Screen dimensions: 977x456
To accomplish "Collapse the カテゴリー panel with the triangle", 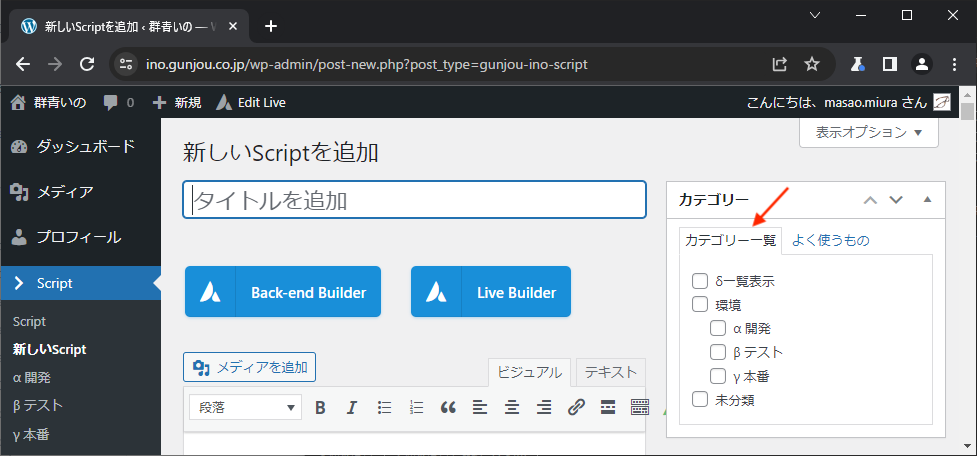I will click(927, 199).
